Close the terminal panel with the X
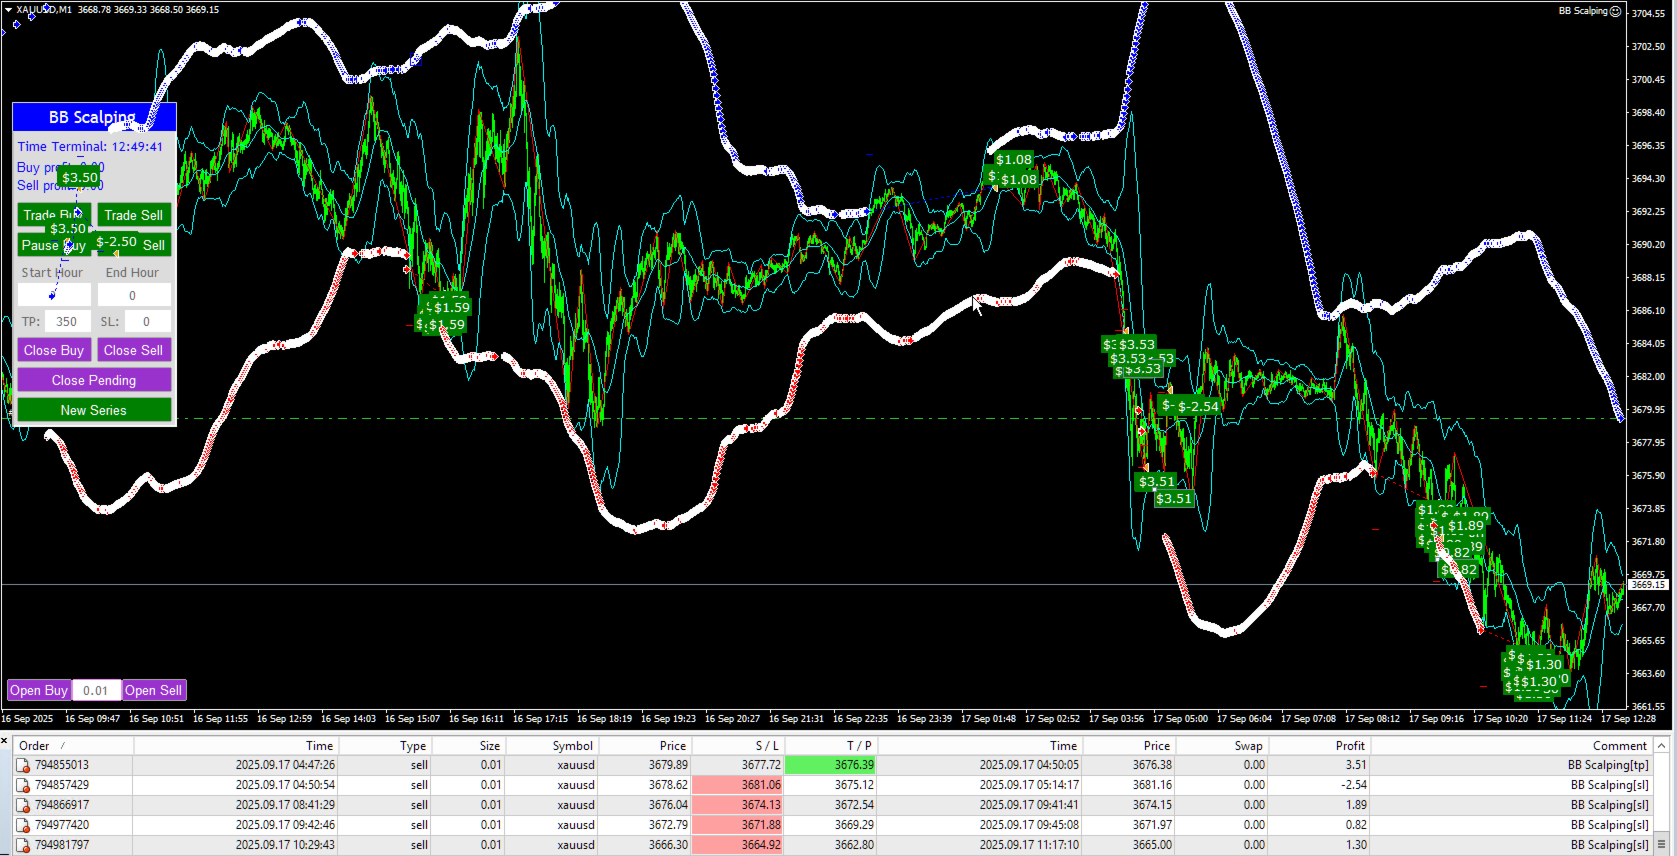 click(5, 742)
